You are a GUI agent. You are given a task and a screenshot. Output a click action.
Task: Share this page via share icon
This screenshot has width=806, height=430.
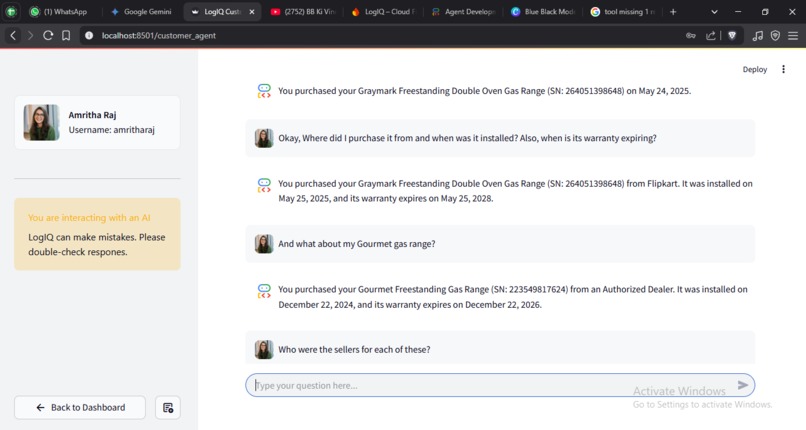click(710, 35)
